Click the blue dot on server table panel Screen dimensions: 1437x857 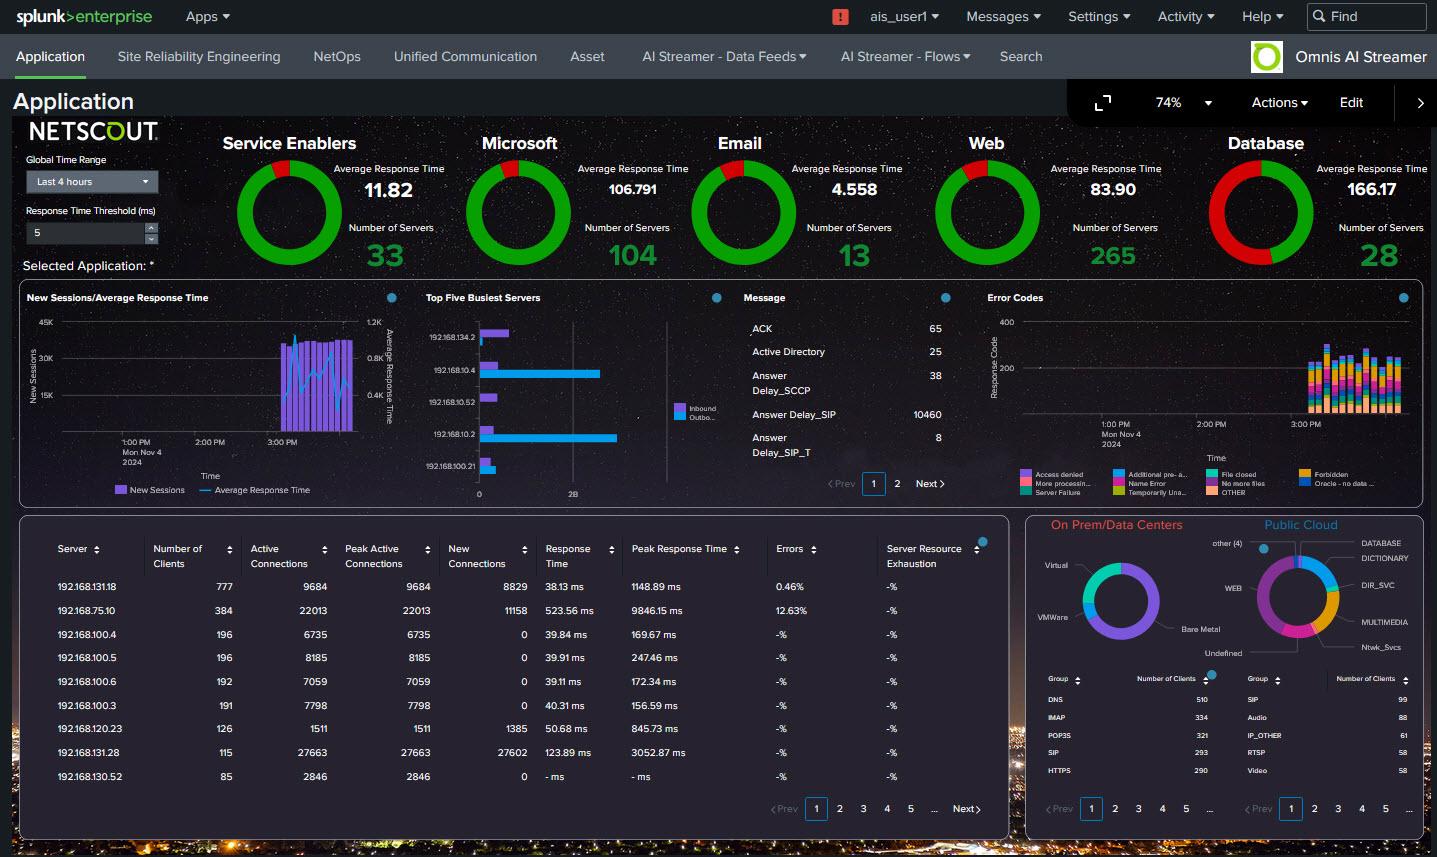click(x=983, y=542)
